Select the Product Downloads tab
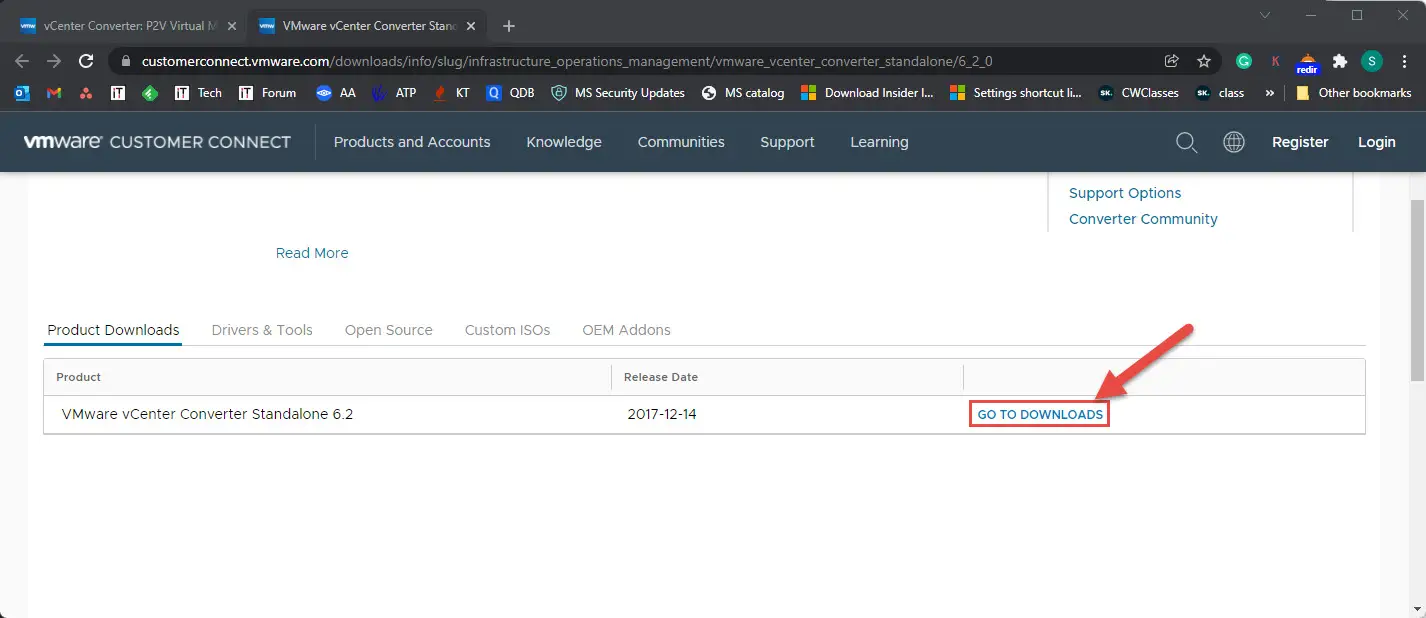 (x=114, y=330)
